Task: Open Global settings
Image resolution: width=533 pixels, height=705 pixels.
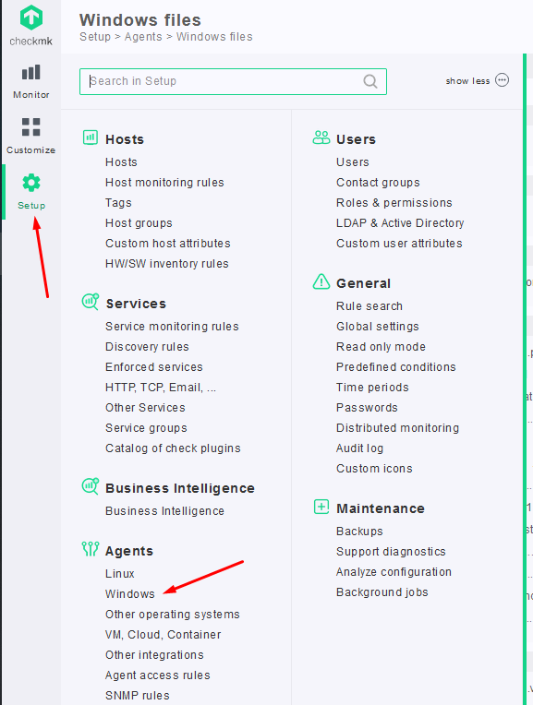Action: [x=377, y=326]
